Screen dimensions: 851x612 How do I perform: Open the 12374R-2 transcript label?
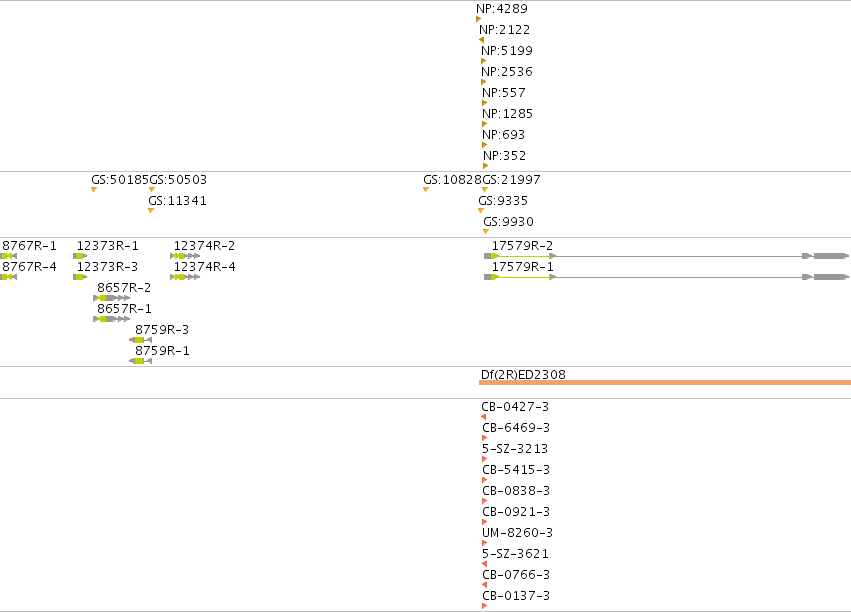point(205,246)
